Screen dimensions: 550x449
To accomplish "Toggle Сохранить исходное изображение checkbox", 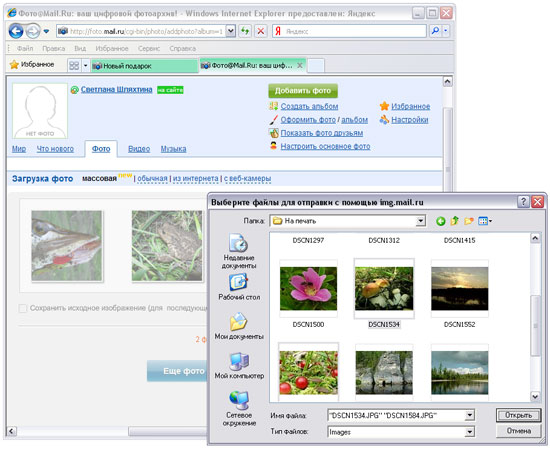I will pyautogui.click(x=23, y=308).
